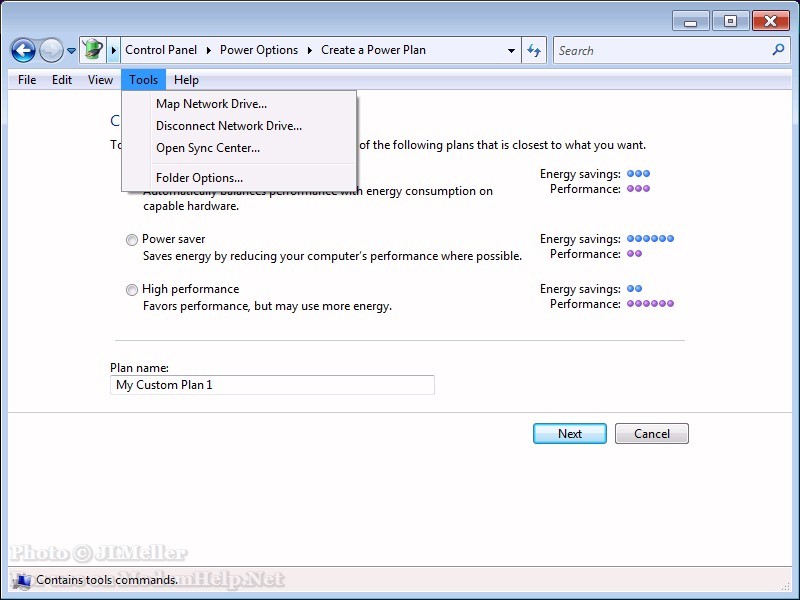
Task: Minimize the window
Action: click(x=690, y=22)
